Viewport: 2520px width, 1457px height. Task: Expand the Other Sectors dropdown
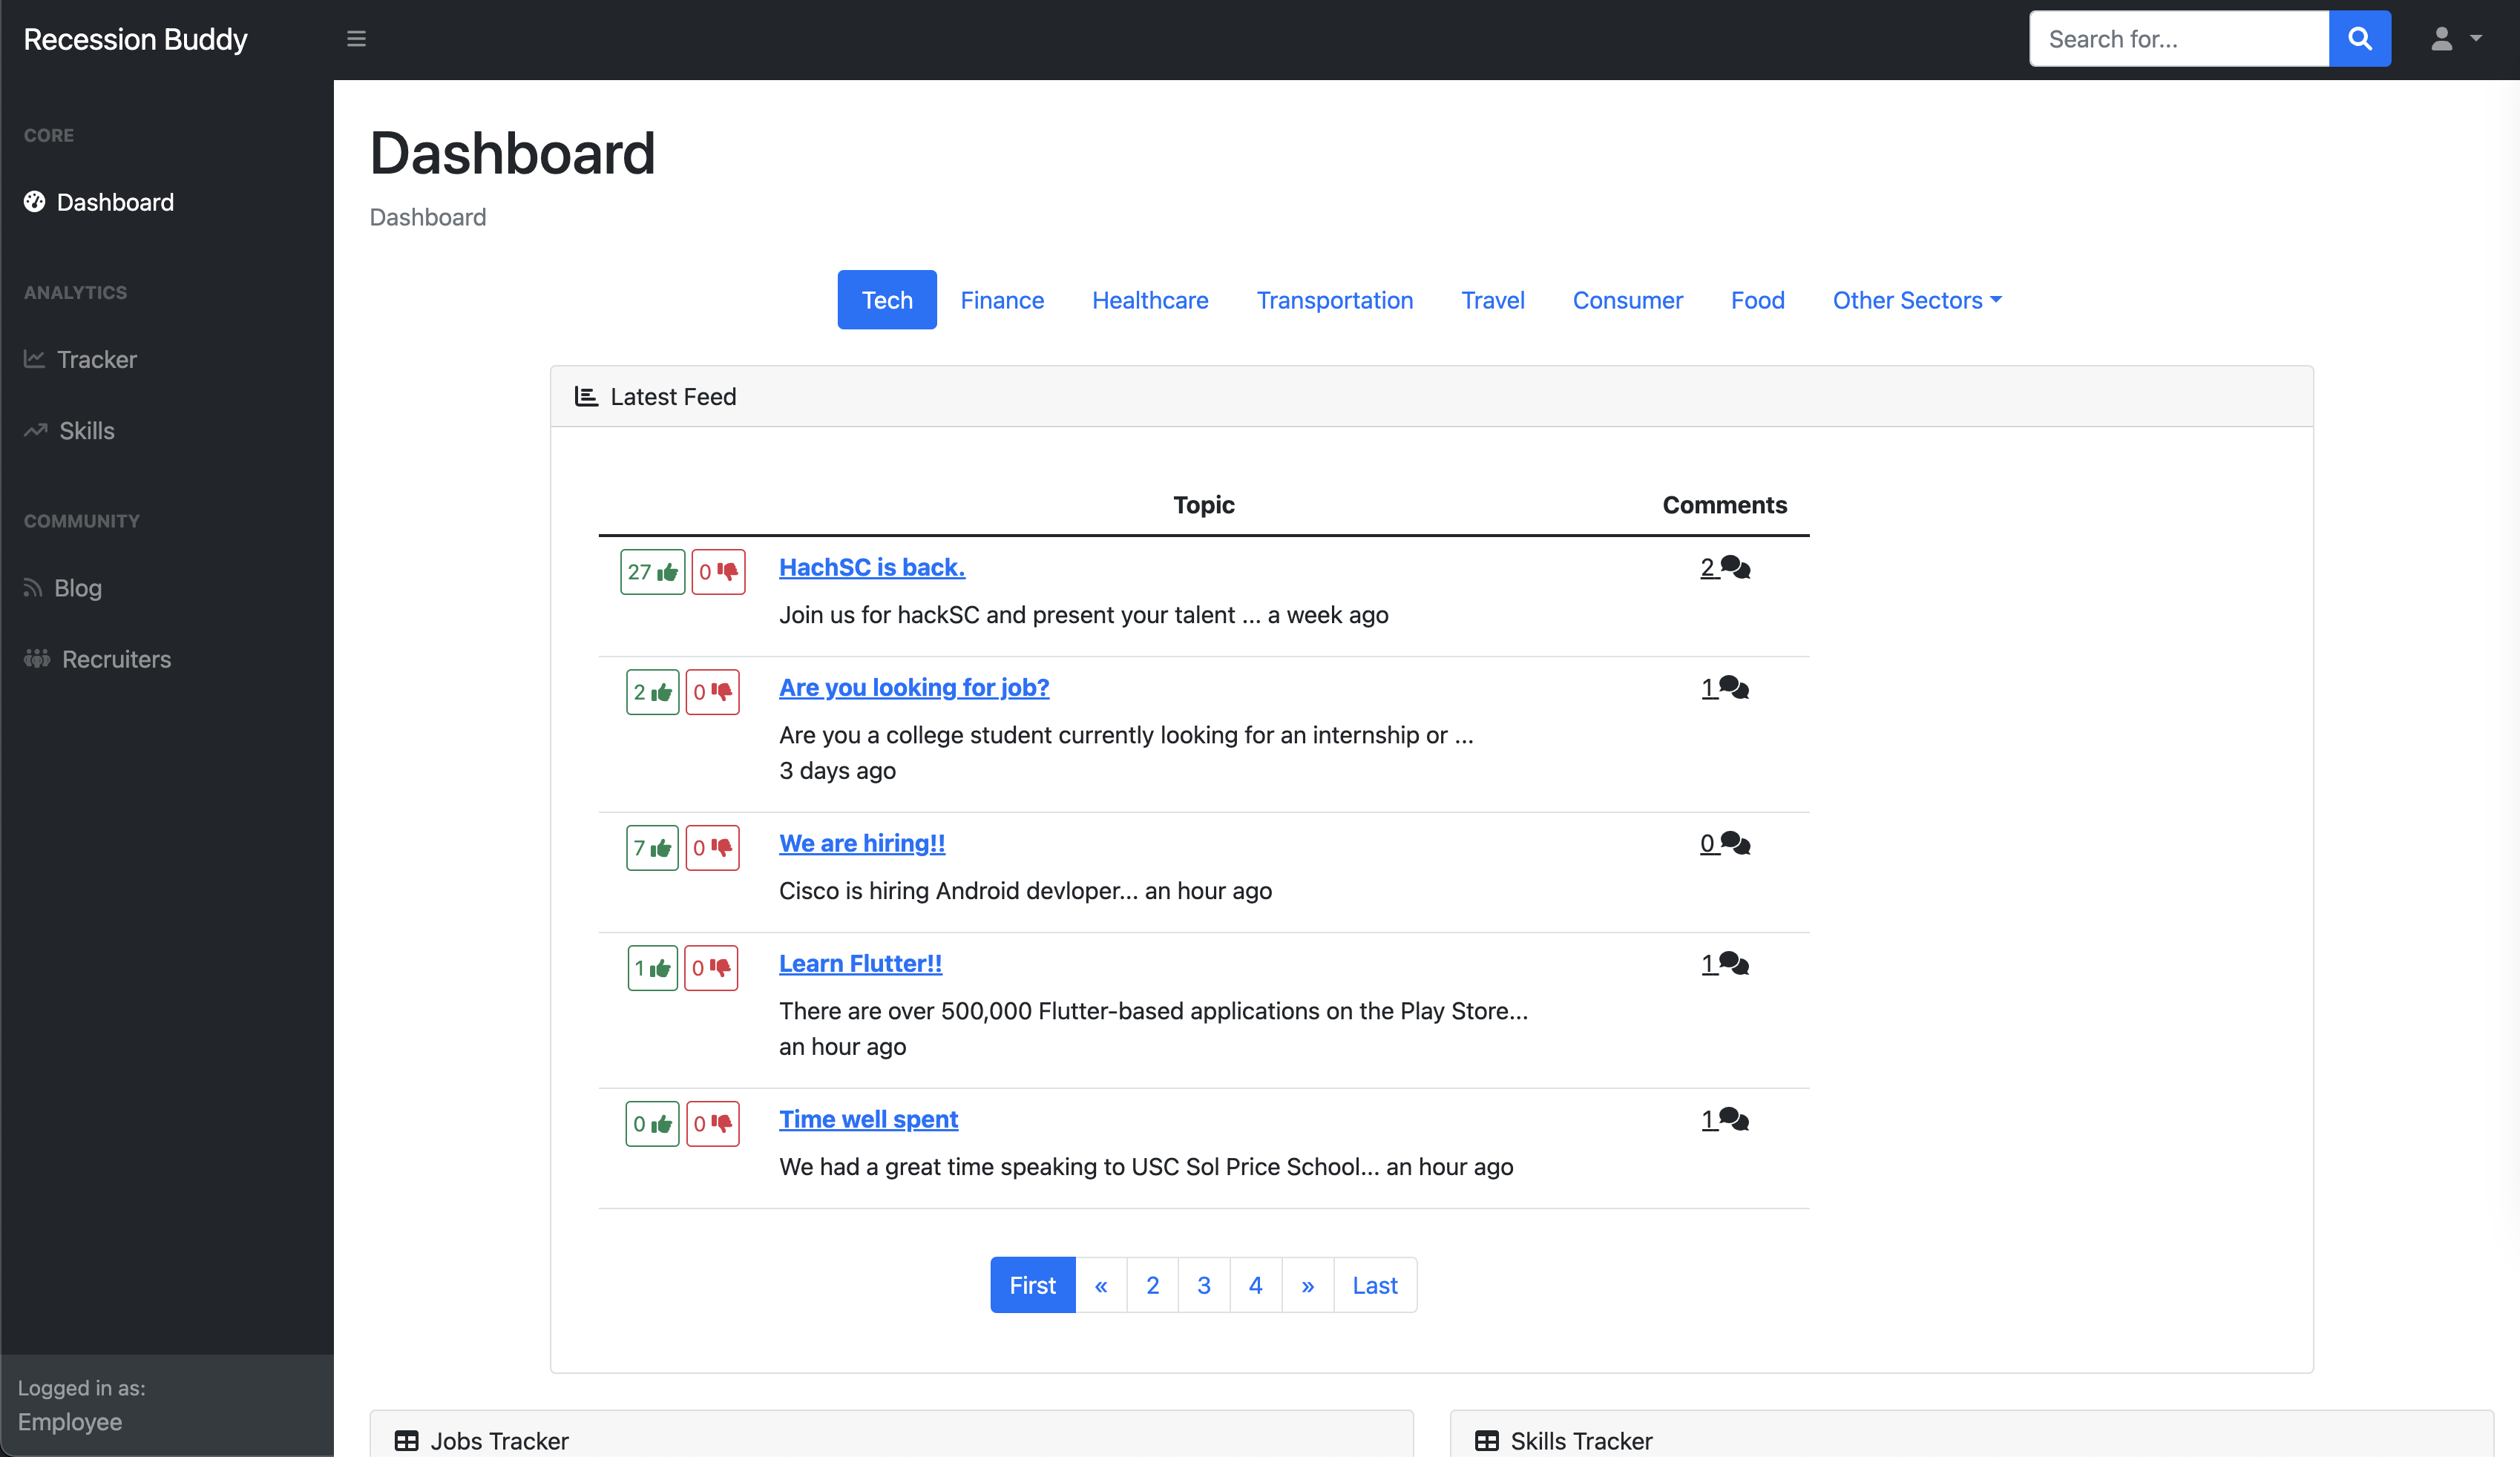[1916, 300]
